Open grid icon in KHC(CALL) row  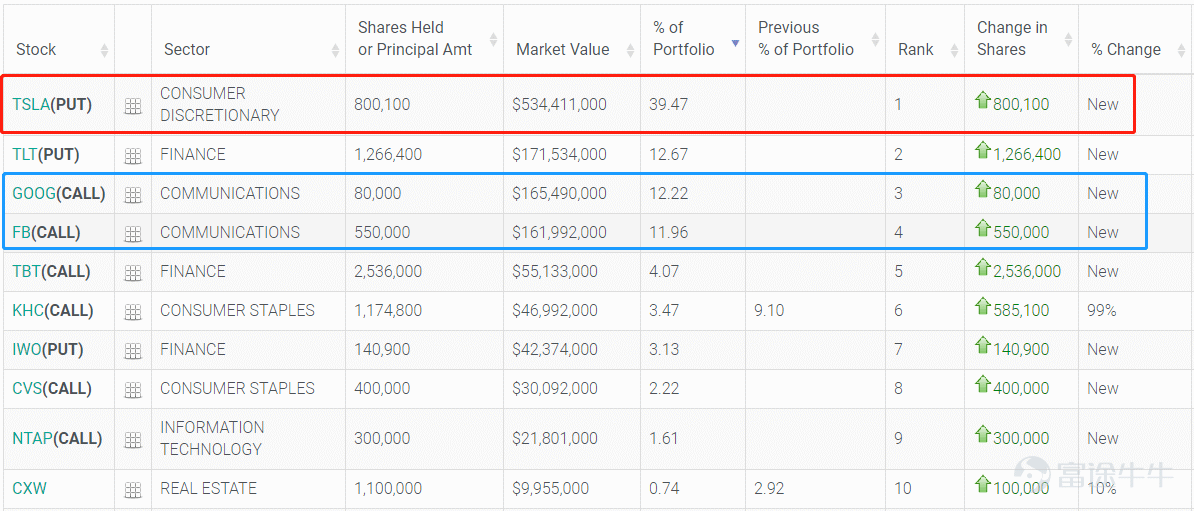coord(132,311)
